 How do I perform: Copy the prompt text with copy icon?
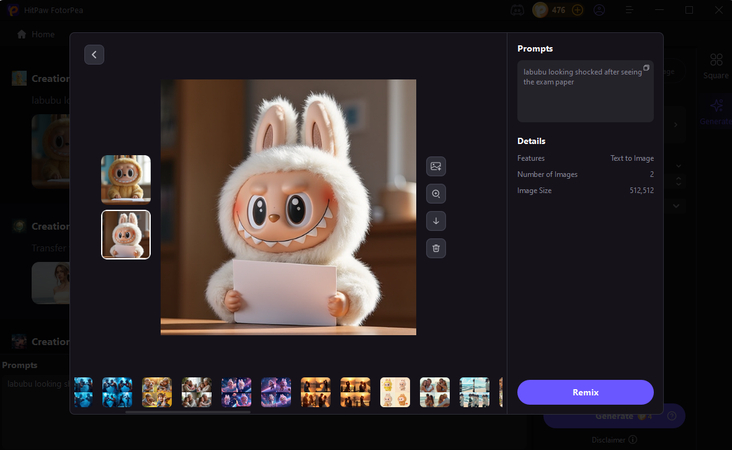[x=646, y=68]
